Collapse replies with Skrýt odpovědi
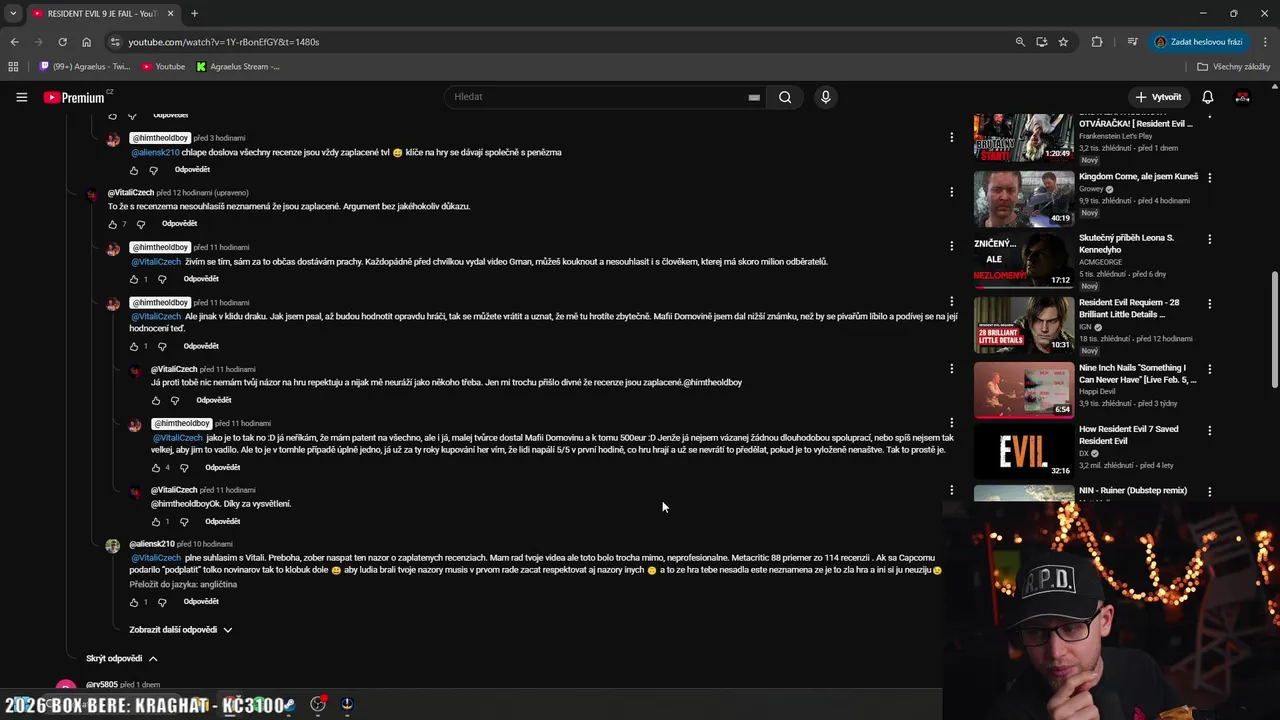 coord(122,659)
